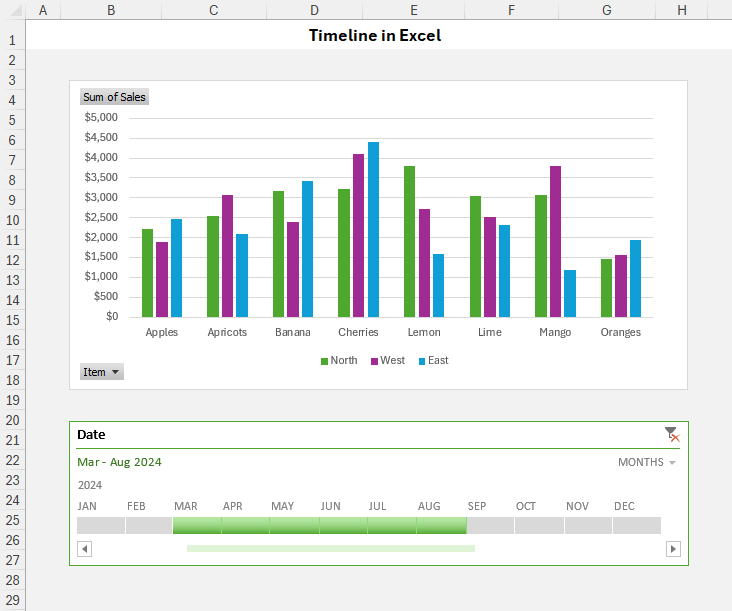Select column B header
This screenshot has height=611, width=732.
tap(111, 10)
